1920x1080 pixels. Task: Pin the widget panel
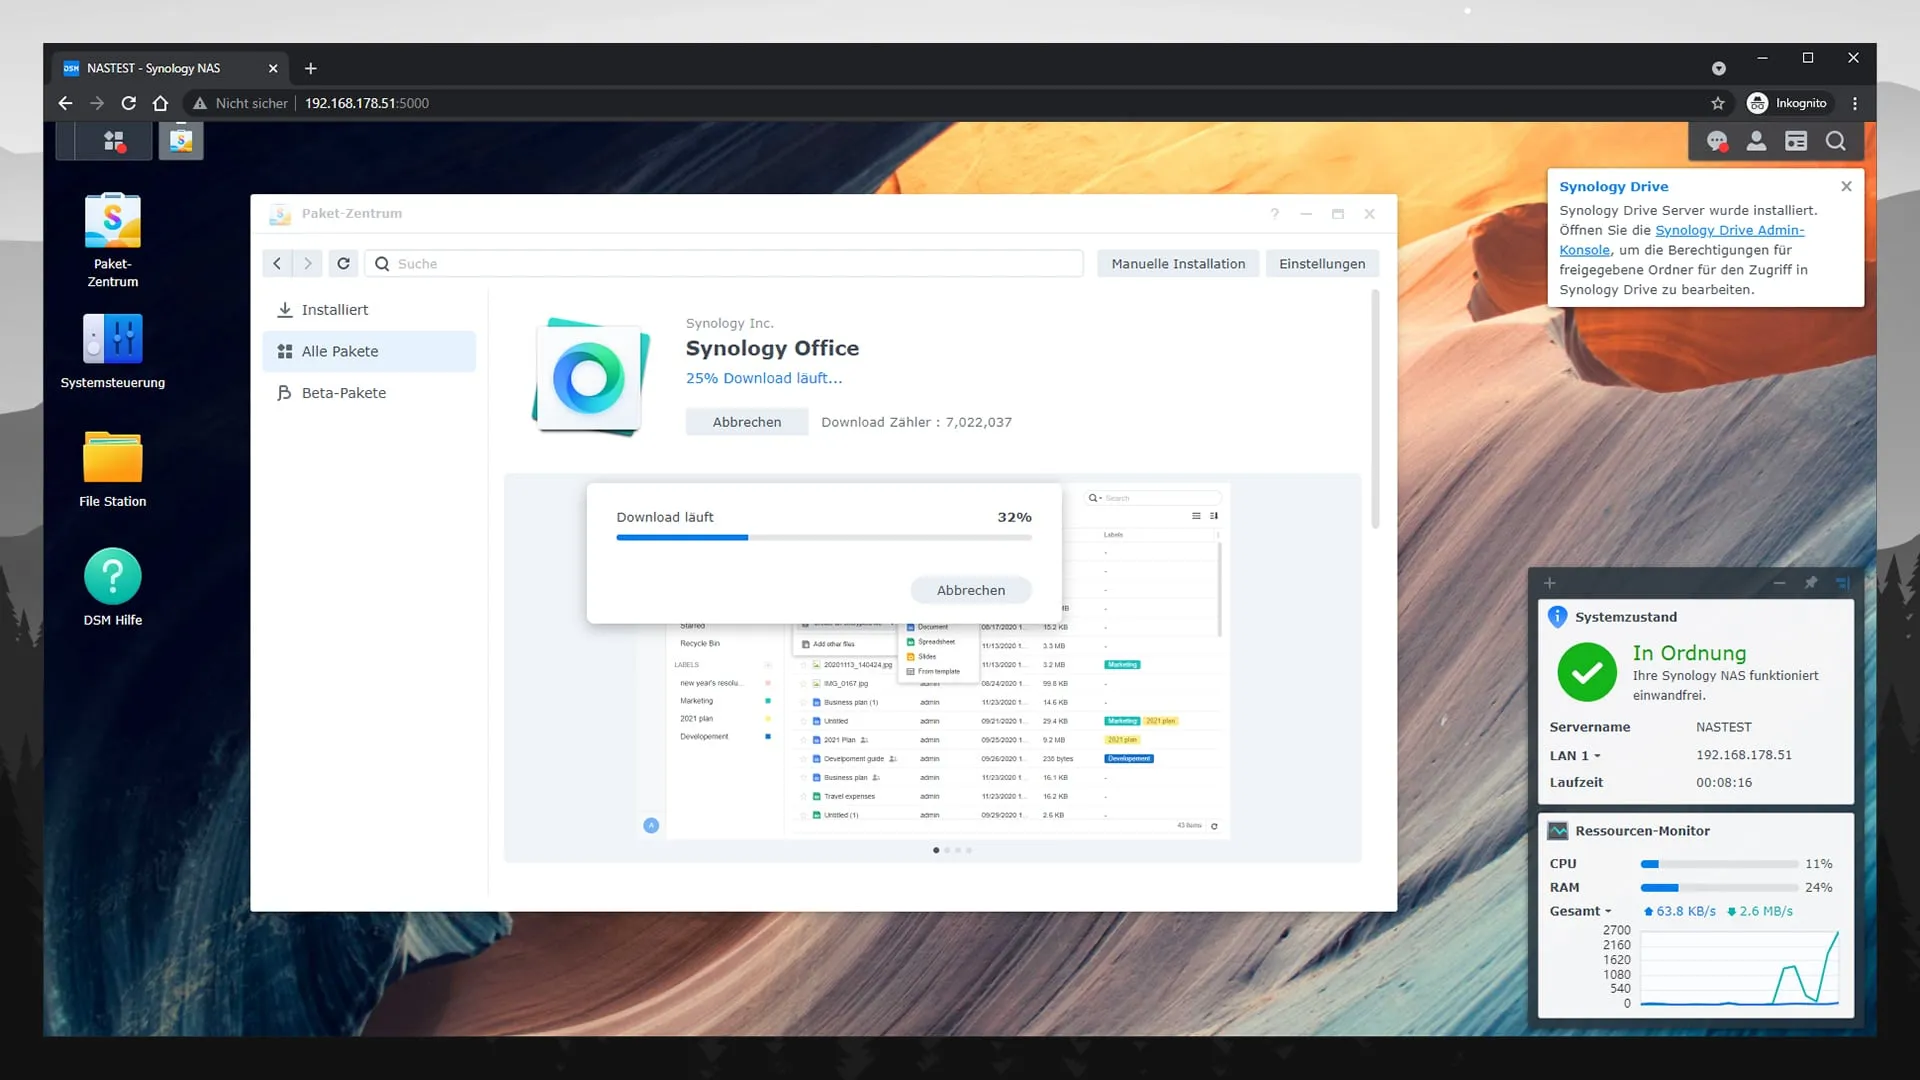click(x=1811, y=583)
